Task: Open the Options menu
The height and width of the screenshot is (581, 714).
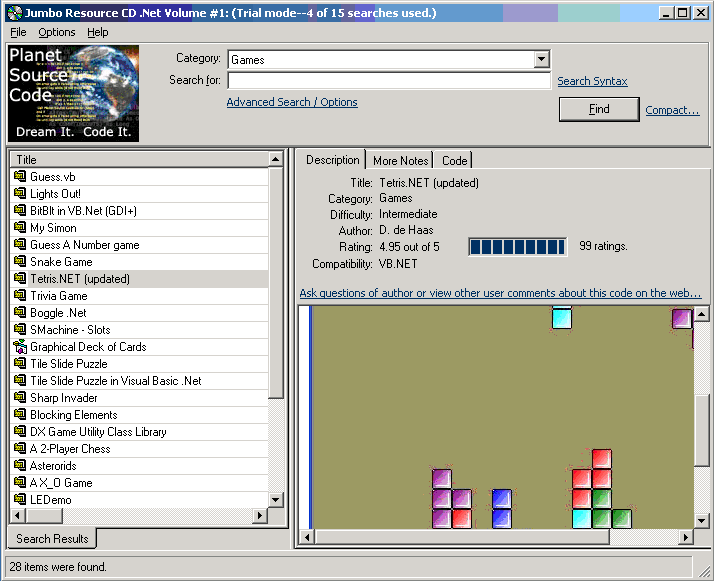Action: click(x=56, y=32)
